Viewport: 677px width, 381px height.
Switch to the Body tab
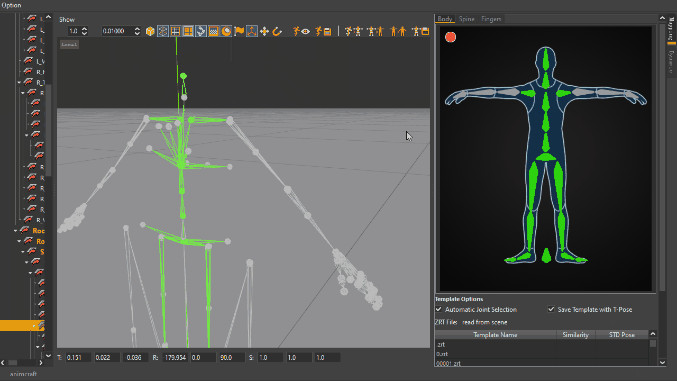pyautogui.click(x=444, y=19)
